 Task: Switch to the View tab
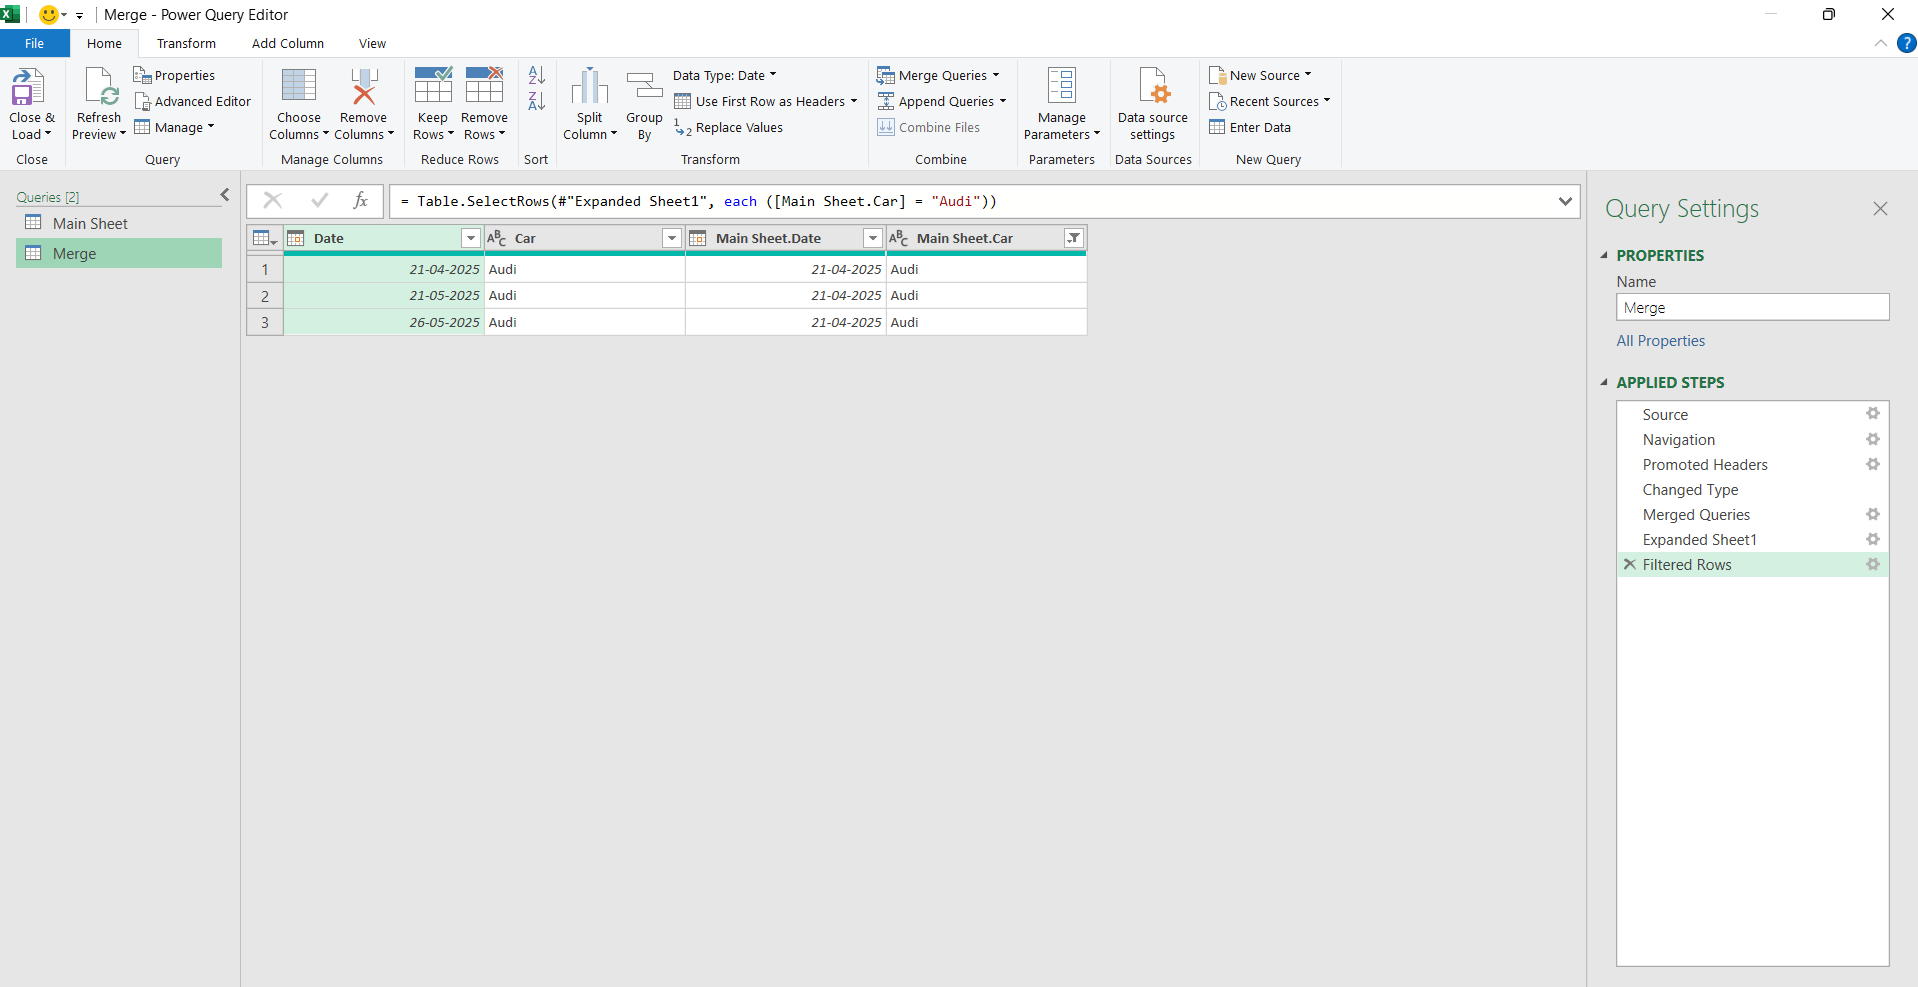click(x=372, y=43)
